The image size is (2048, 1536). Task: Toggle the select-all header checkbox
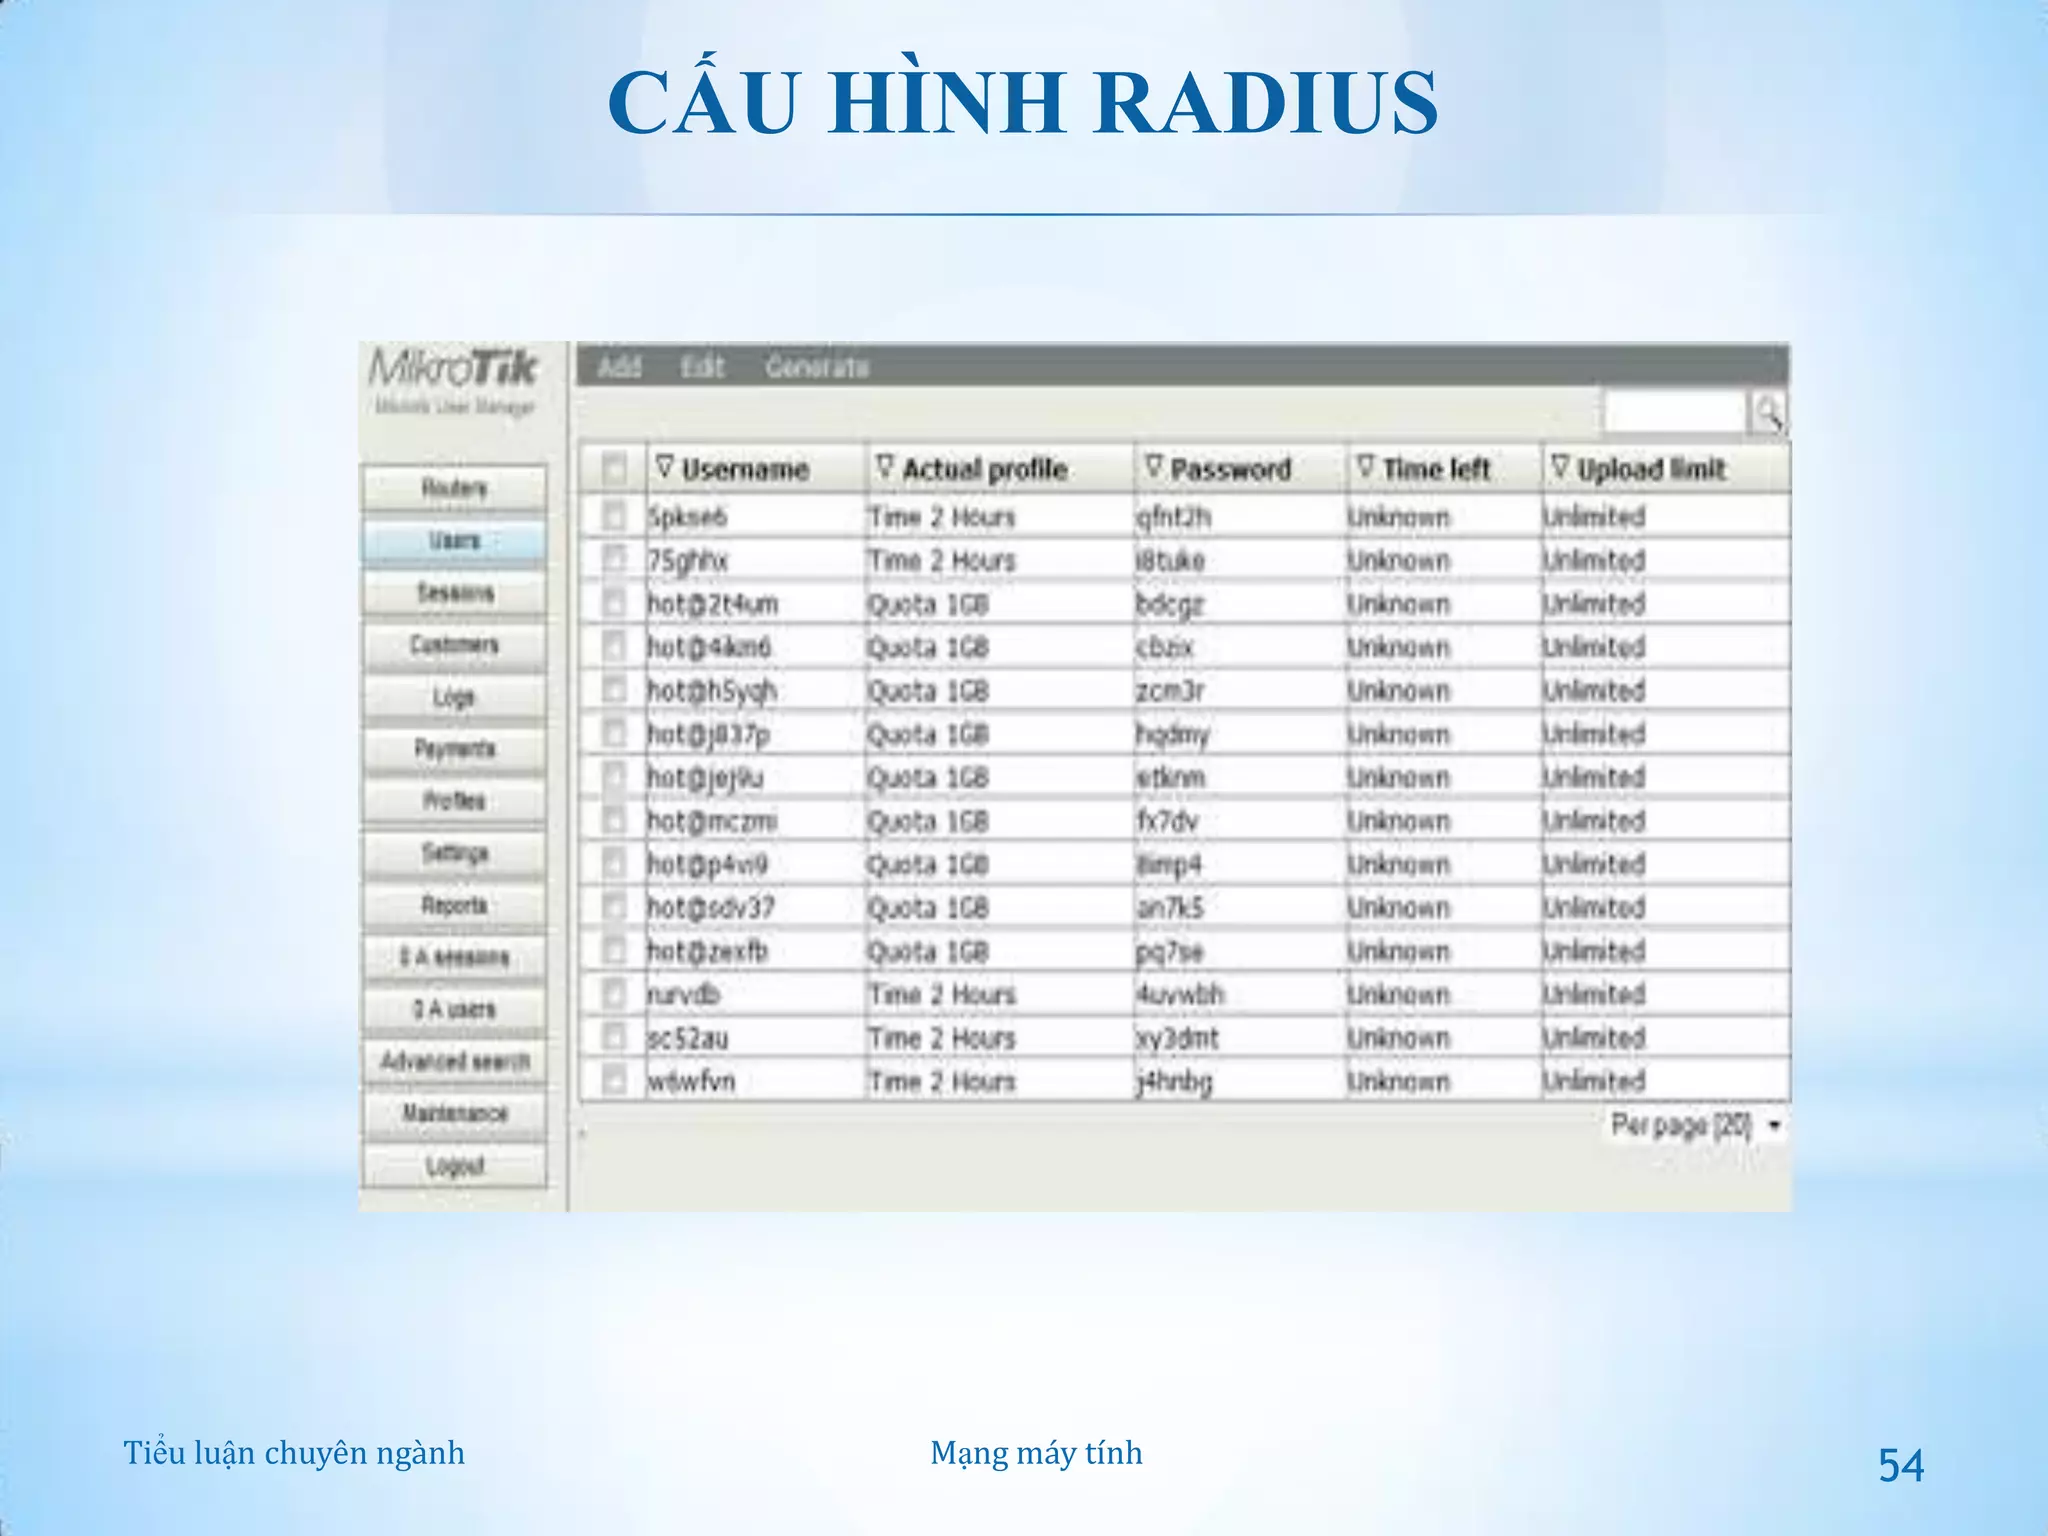(x=614, y=468)
